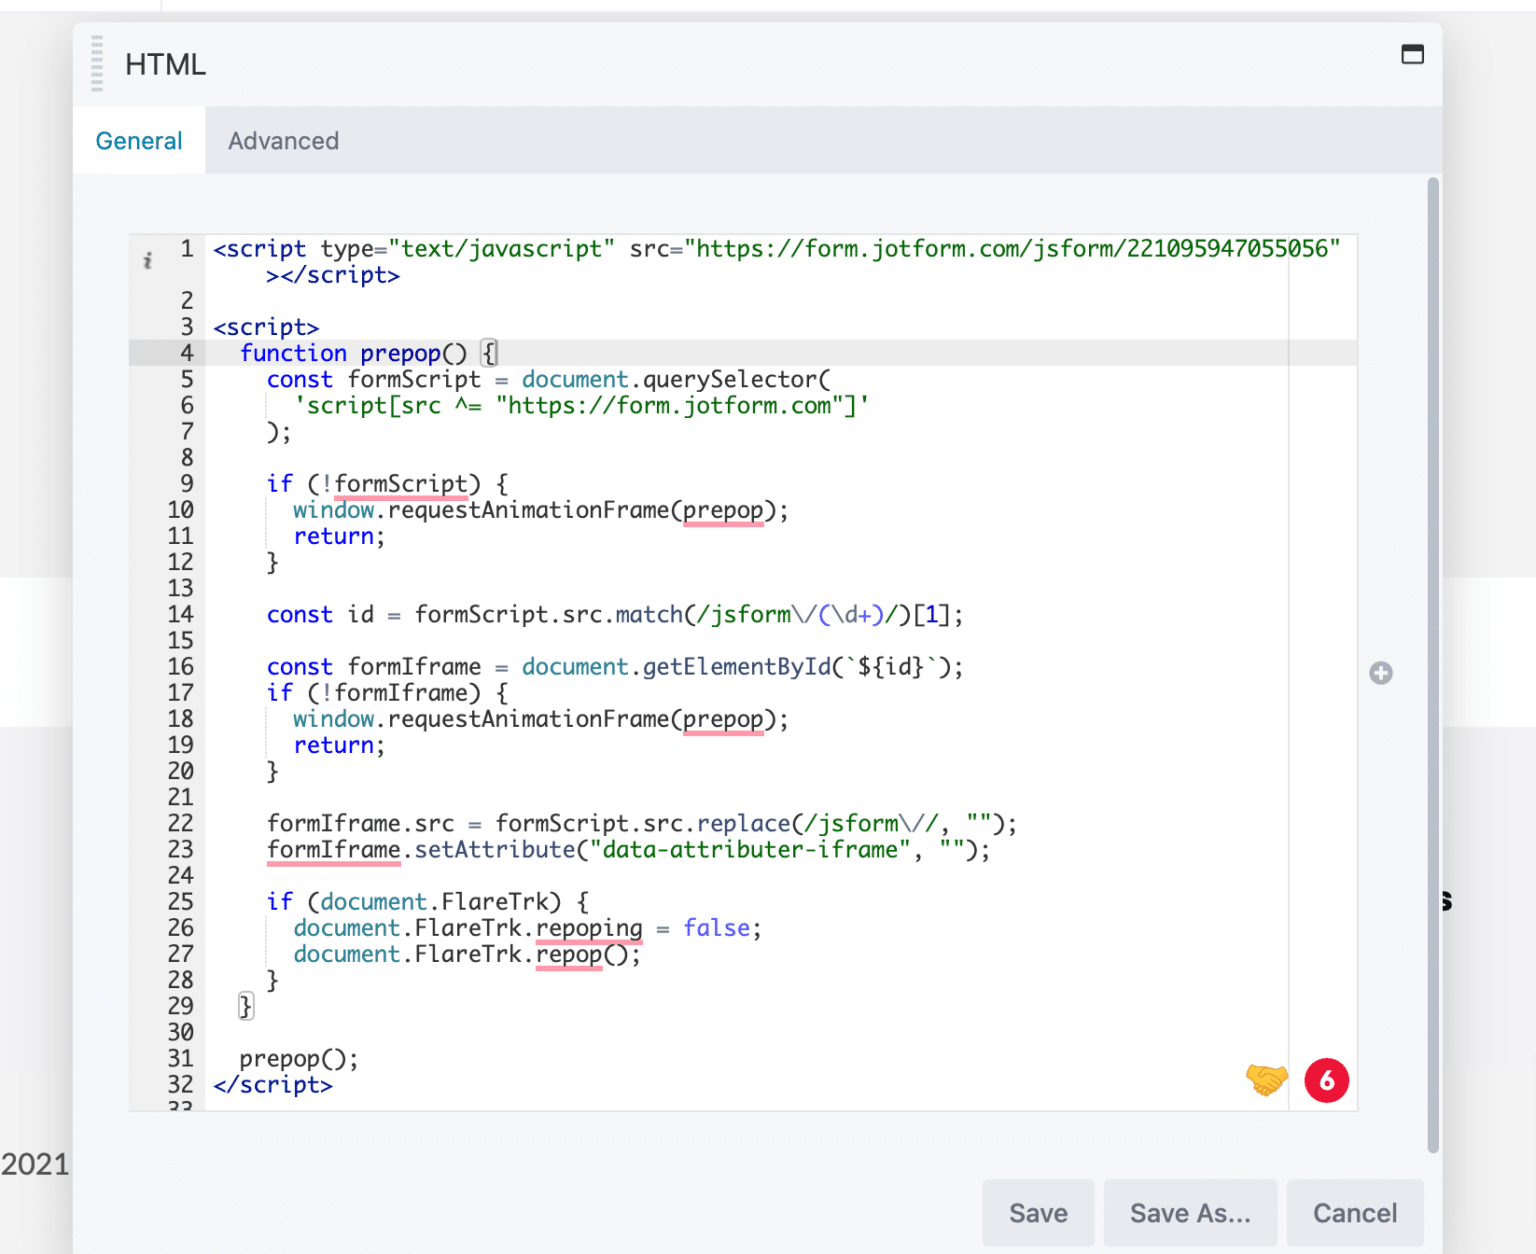Click the handshake icon in the editor
This screenshot has width=1536, height=1254.
click(x=1266, y=1080)
